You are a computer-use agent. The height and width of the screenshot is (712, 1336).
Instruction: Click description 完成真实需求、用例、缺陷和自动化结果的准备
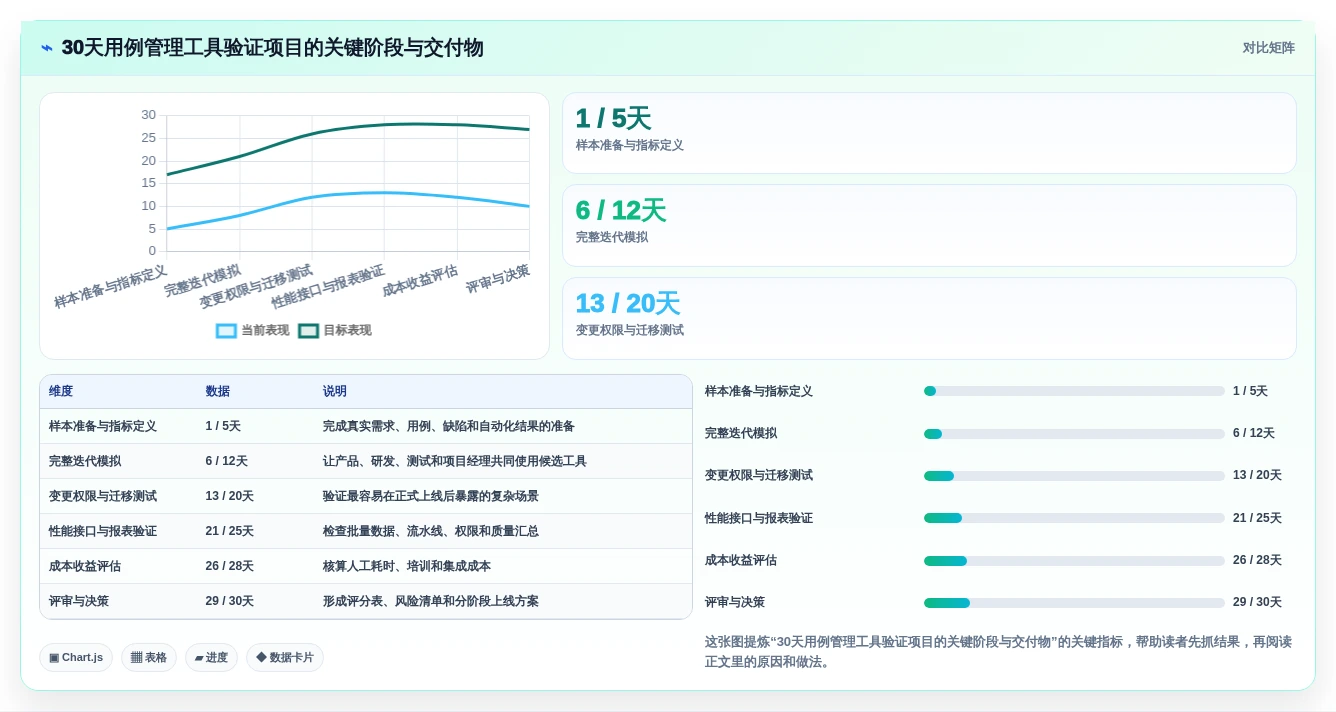point(449,426)
